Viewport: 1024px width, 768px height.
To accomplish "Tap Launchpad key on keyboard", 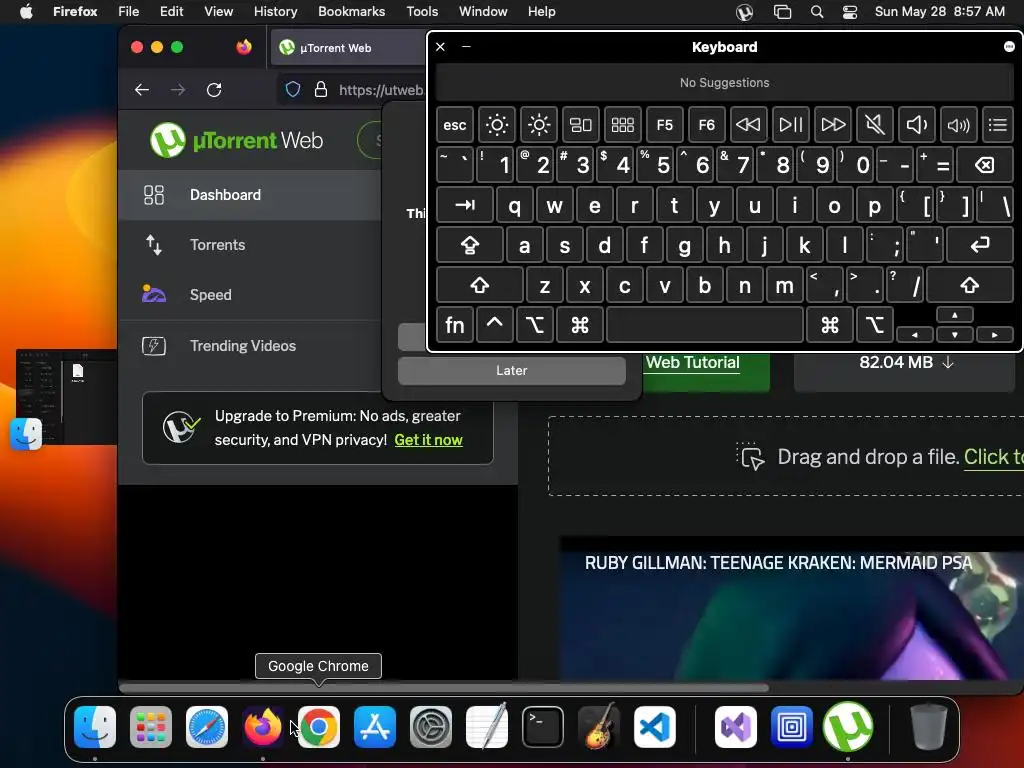I will click(x=622, y=125).
